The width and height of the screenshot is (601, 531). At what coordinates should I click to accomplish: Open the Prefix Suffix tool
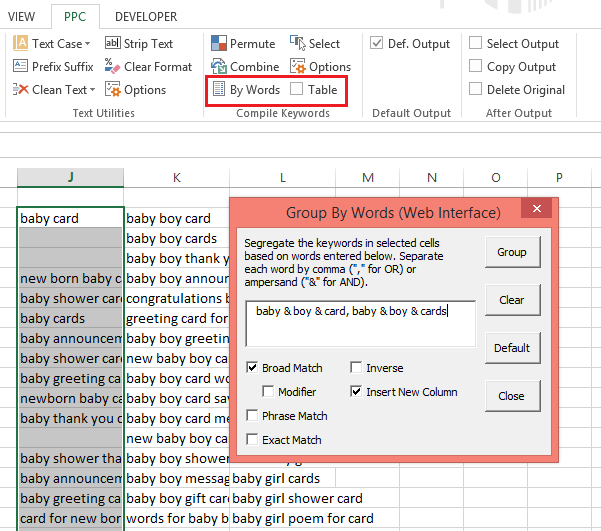[x=53, y=66]
